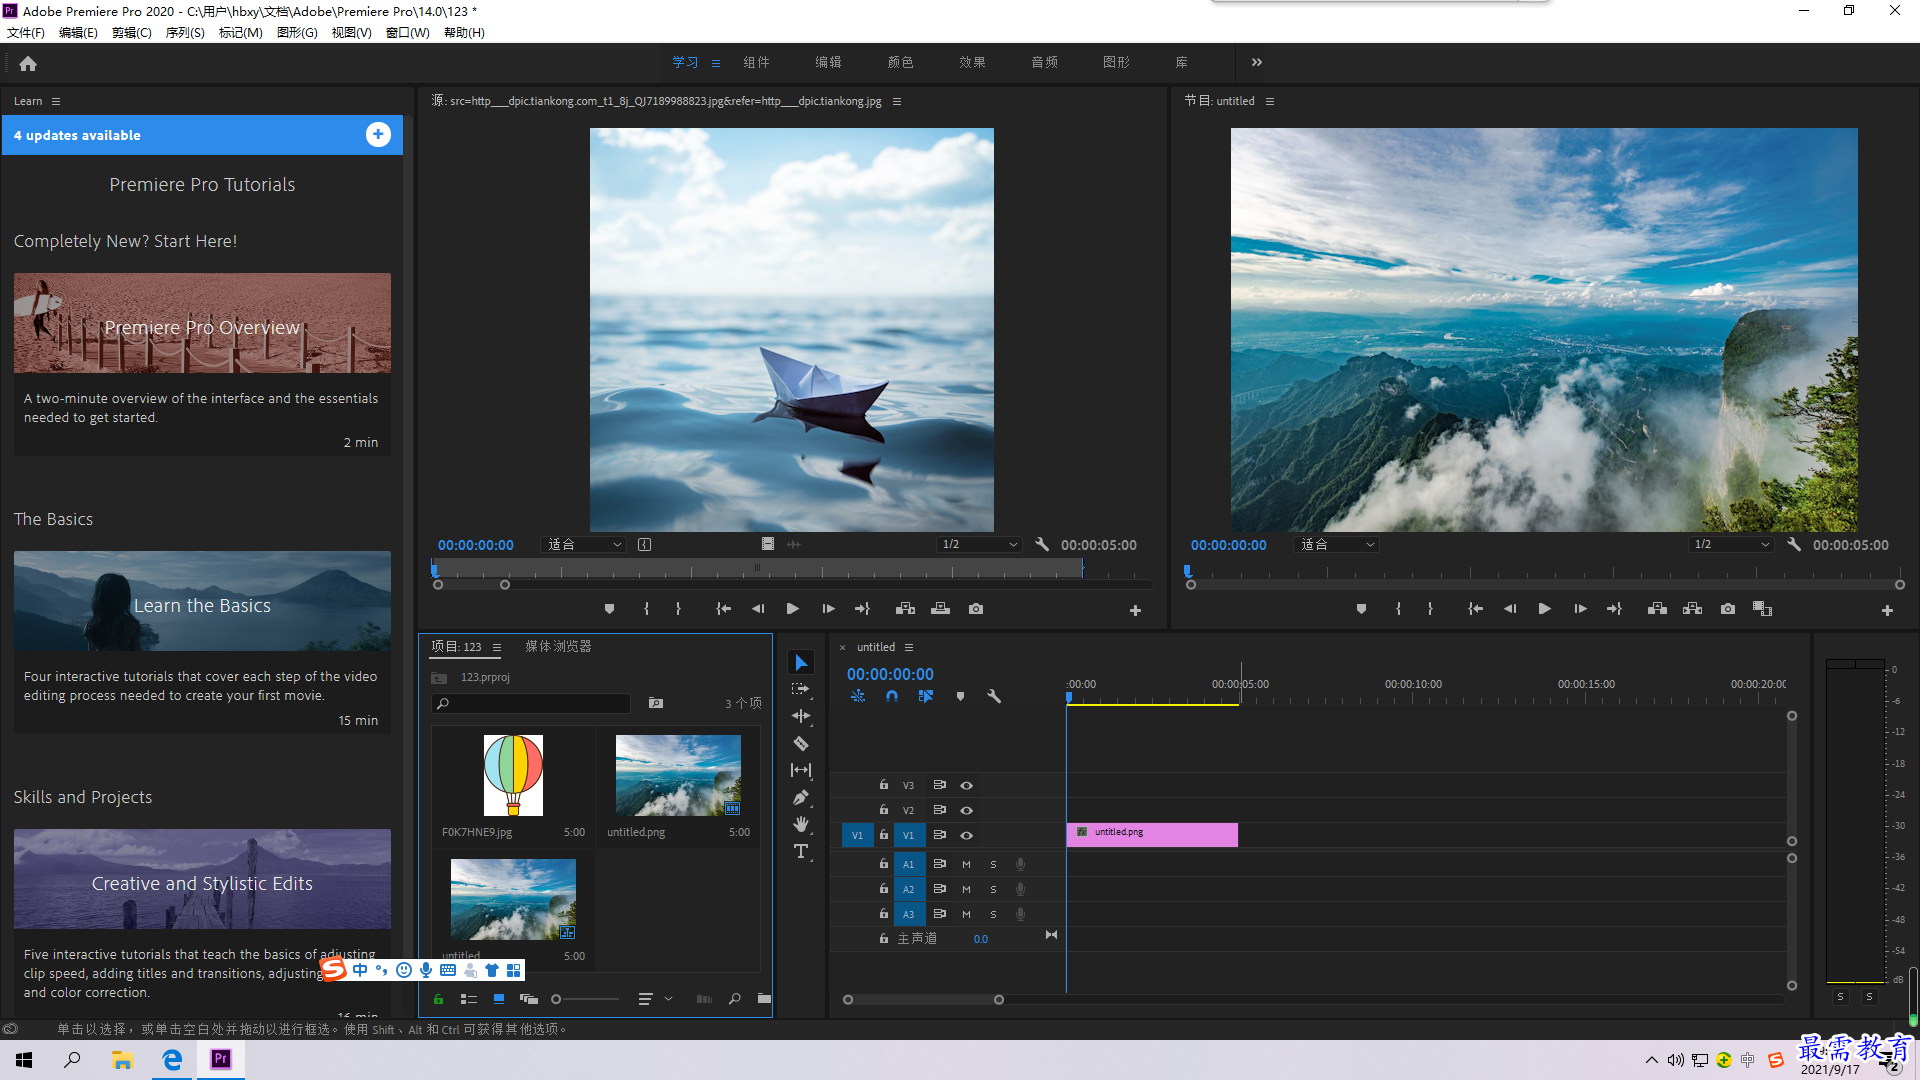Switch to 媒体浏览器 tab

point(558,647)
